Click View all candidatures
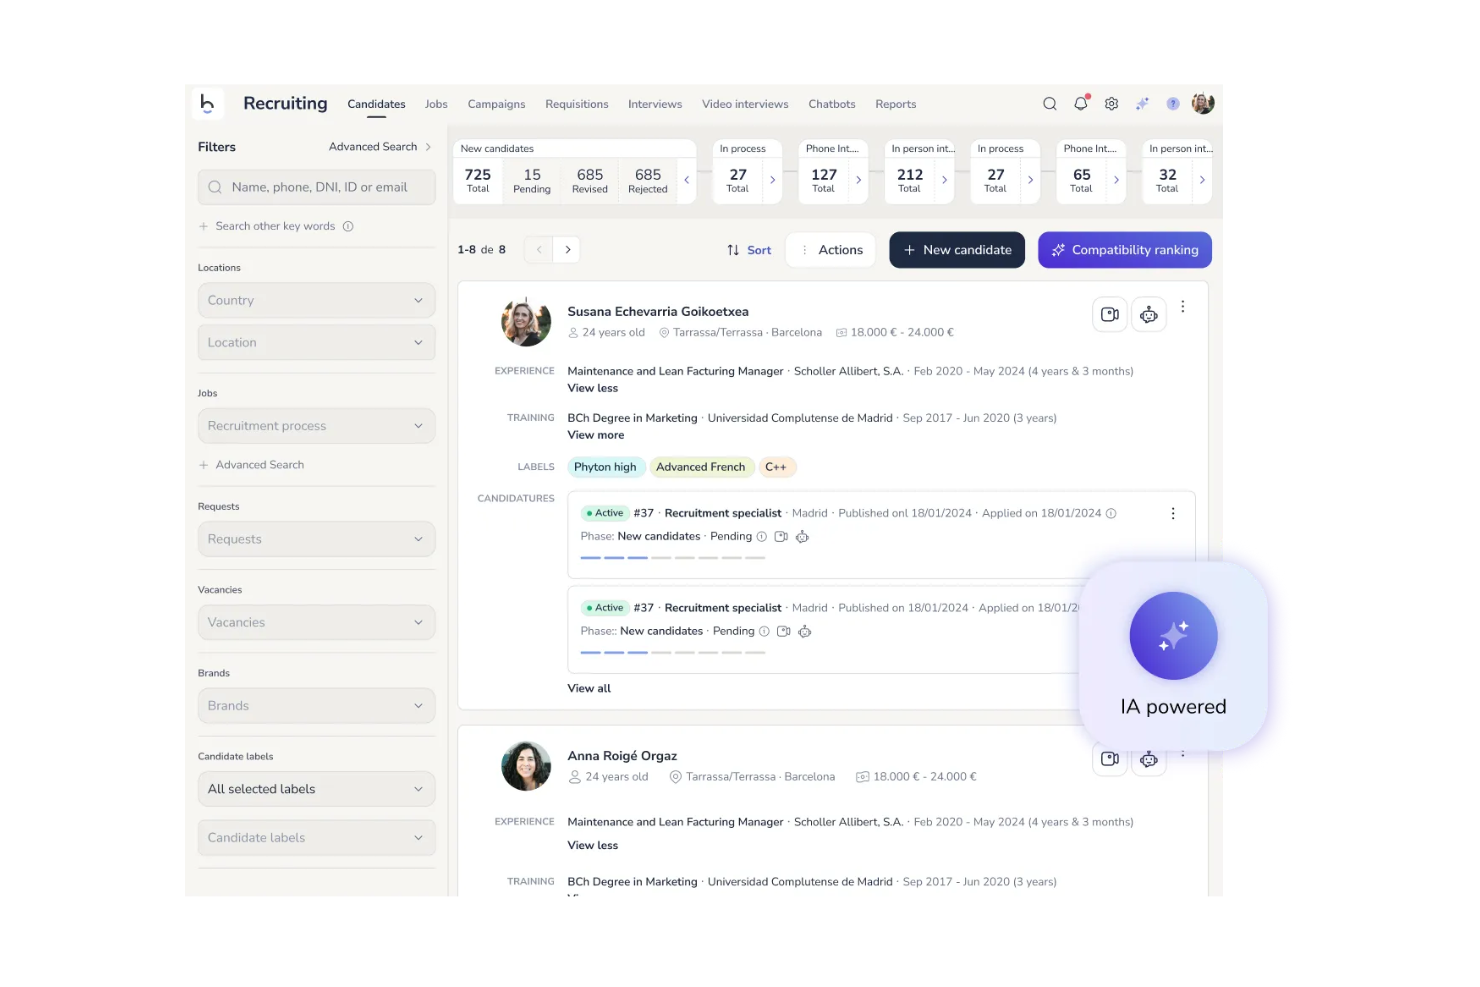The image size is (1480, 987). (x=589, y=688)
